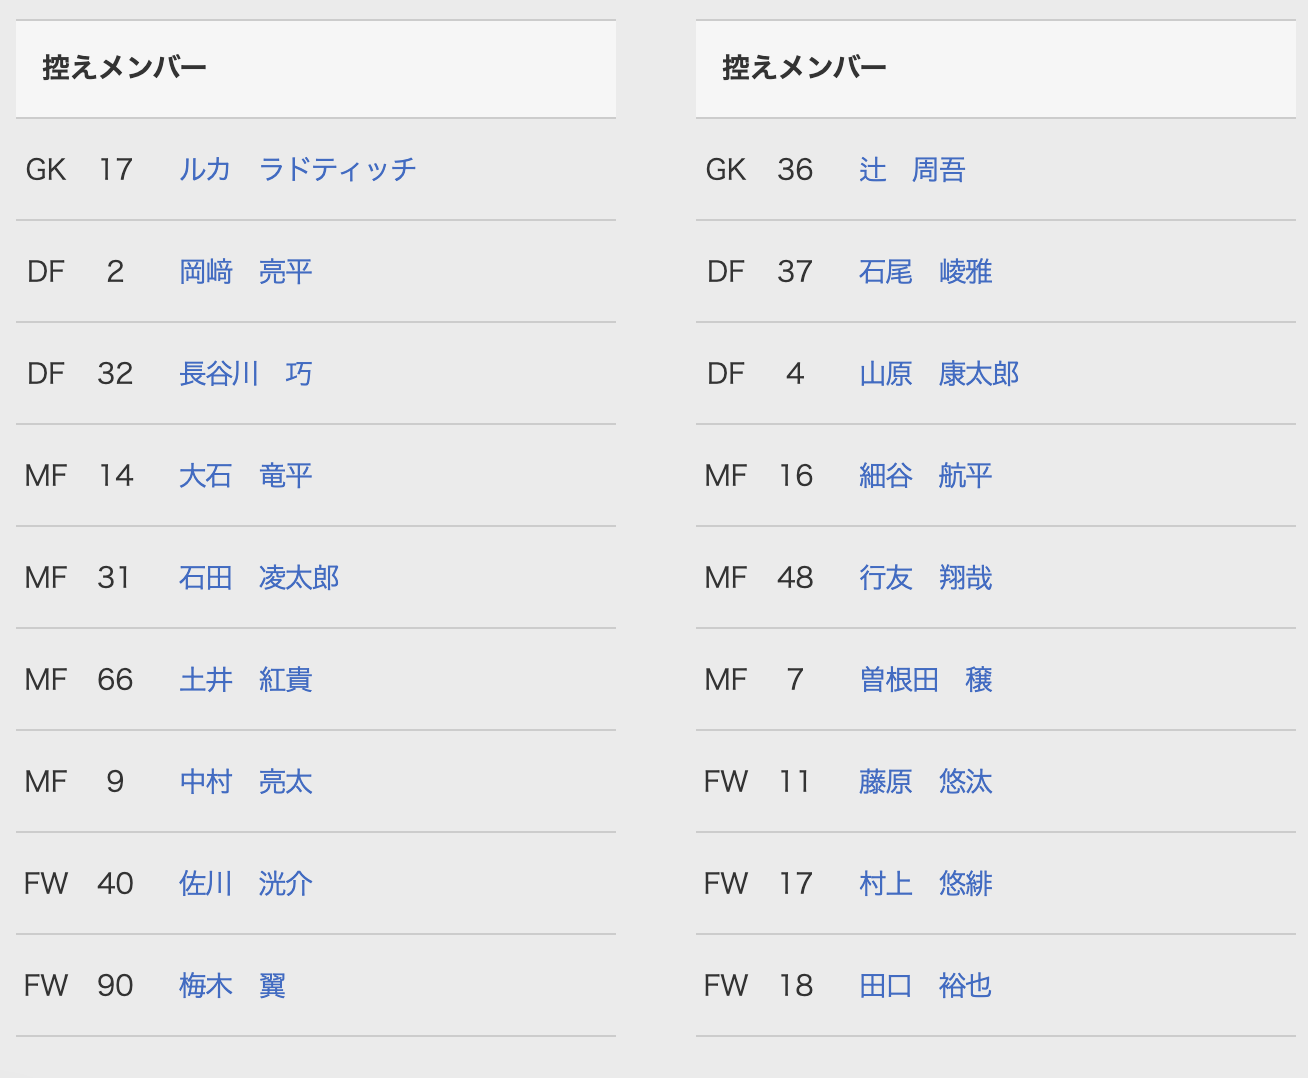The image size is (1308, 1078).
Task: Click right 控えメンバー section header
Action: coord(805,68)
